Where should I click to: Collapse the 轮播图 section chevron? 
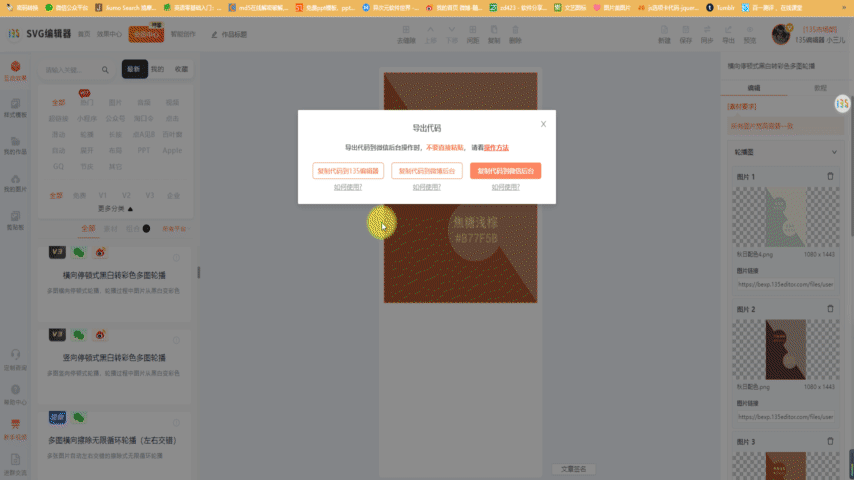[x=834, y=153]
